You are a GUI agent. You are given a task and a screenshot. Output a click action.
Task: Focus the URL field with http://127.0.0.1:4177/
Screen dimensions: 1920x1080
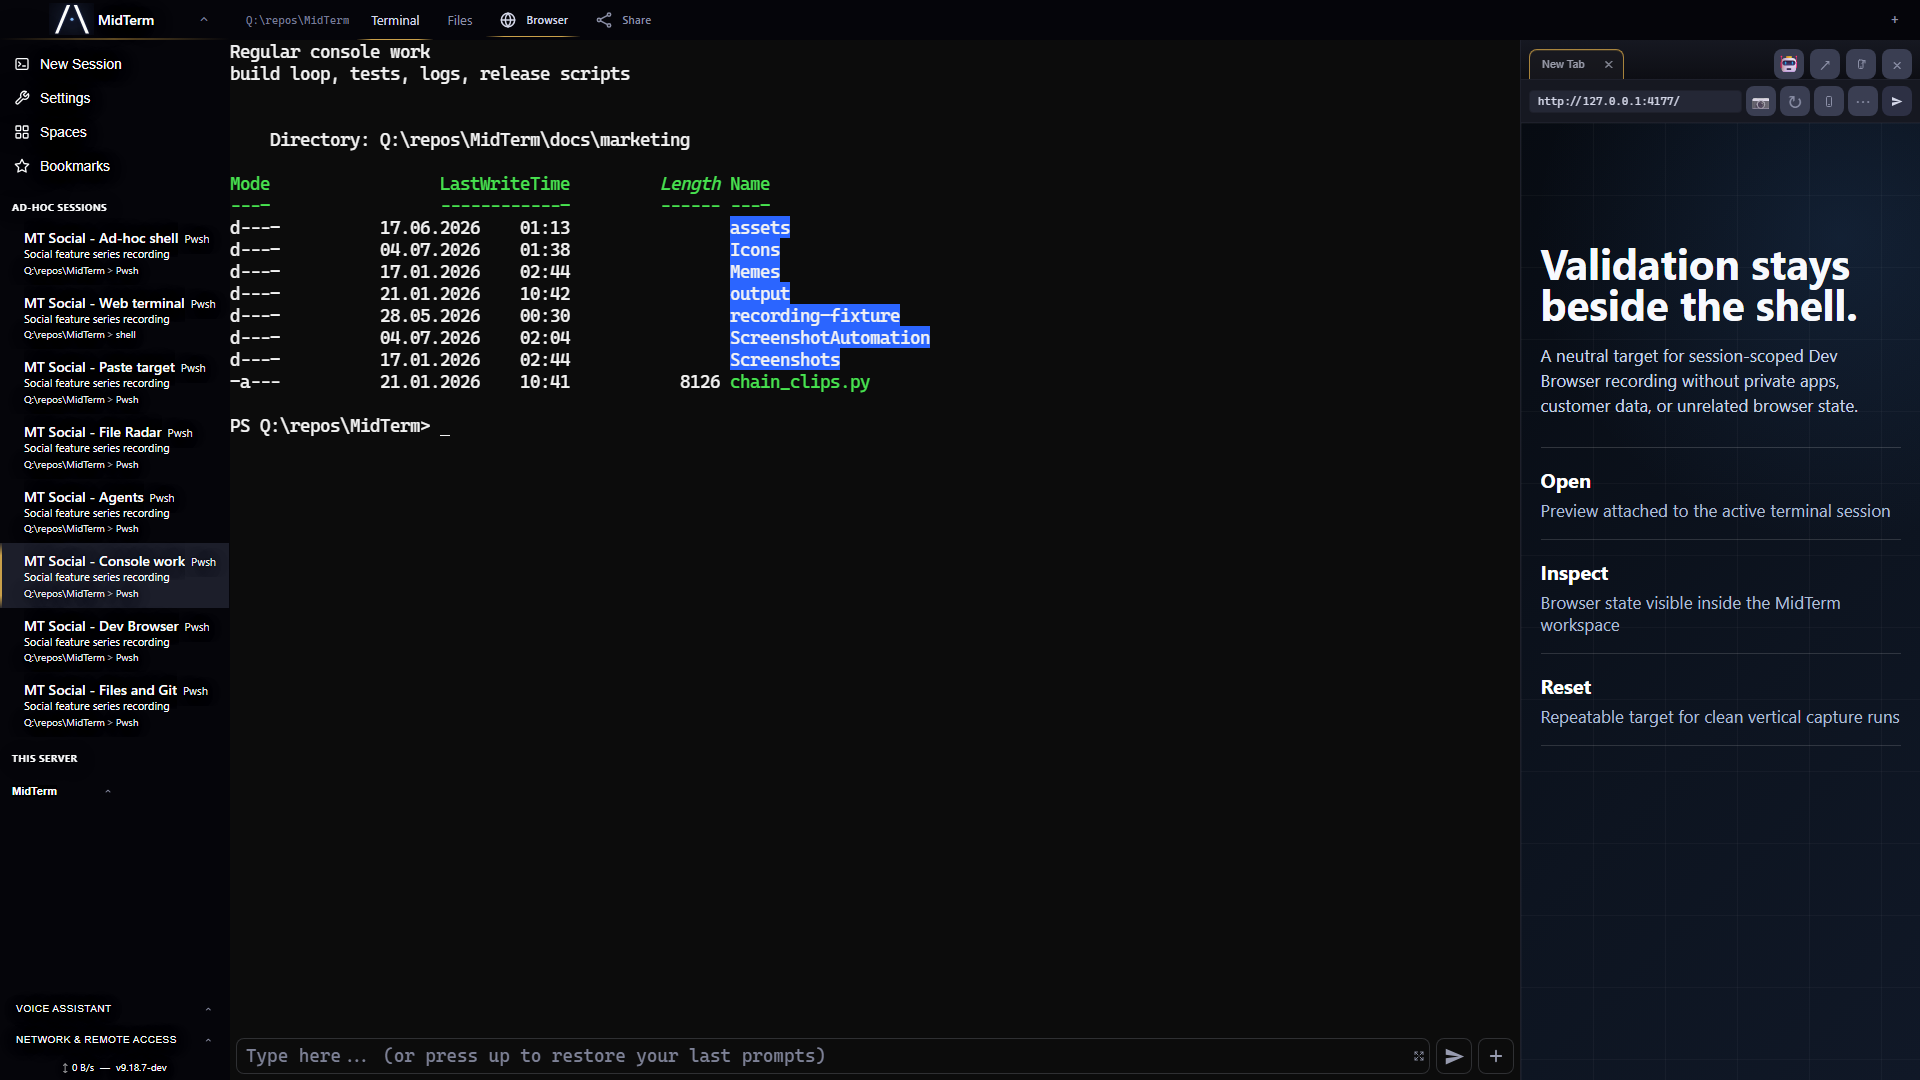(1634, 101)
